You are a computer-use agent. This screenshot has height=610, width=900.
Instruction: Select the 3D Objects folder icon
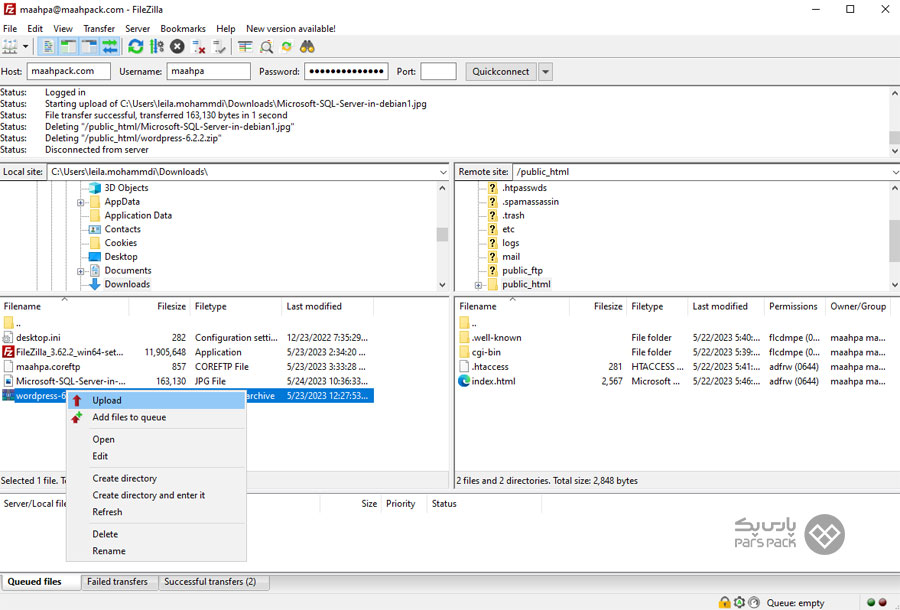[95, 188]
